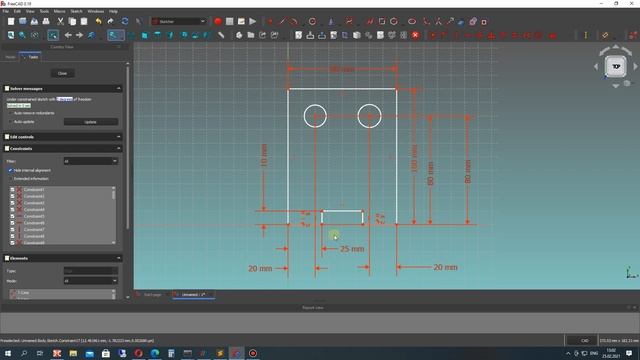Image resolution: width=640 pixels, height=360 pixels.
Task: Click the back navigation arrow icon
Action: click(x=68, y=36)
